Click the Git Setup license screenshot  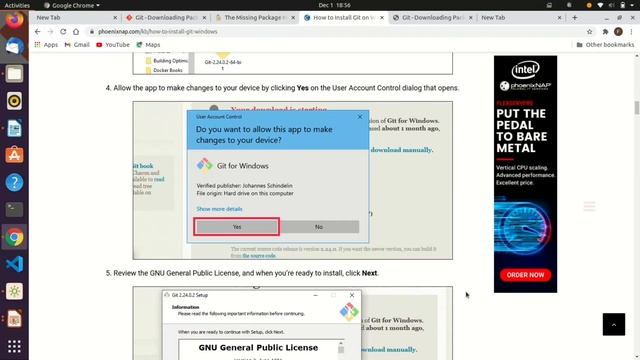(x=293, y=323)
